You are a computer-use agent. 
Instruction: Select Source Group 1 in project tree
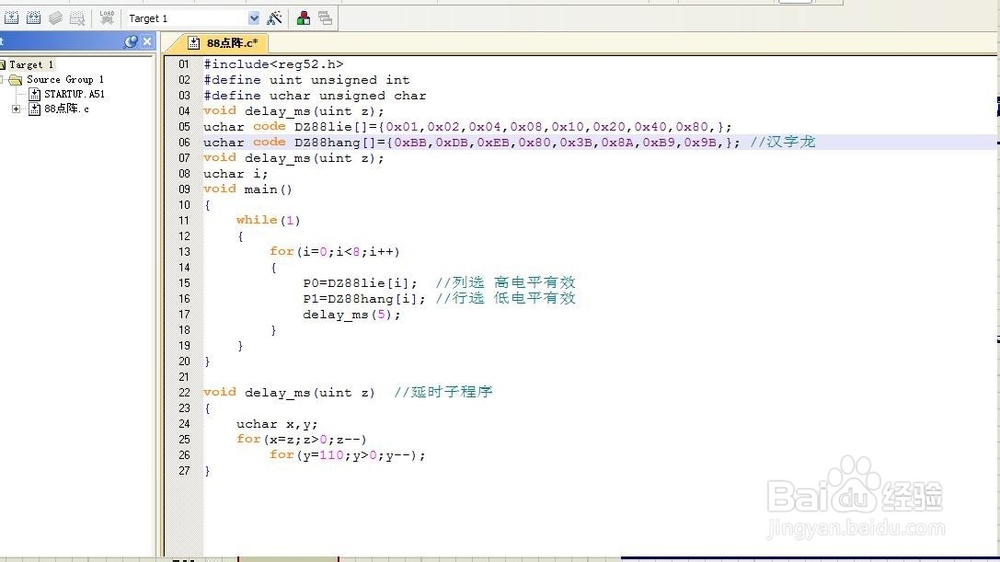pos(64,79)
